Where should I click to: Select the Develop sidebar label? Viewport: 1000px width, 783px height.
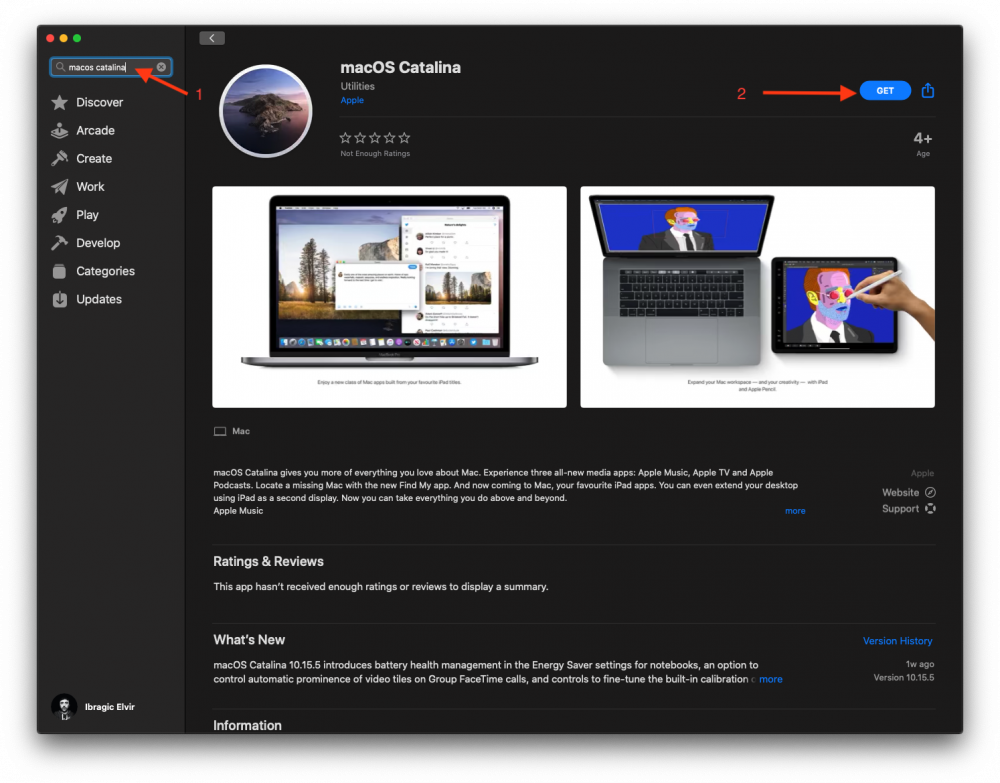point(98,243)
